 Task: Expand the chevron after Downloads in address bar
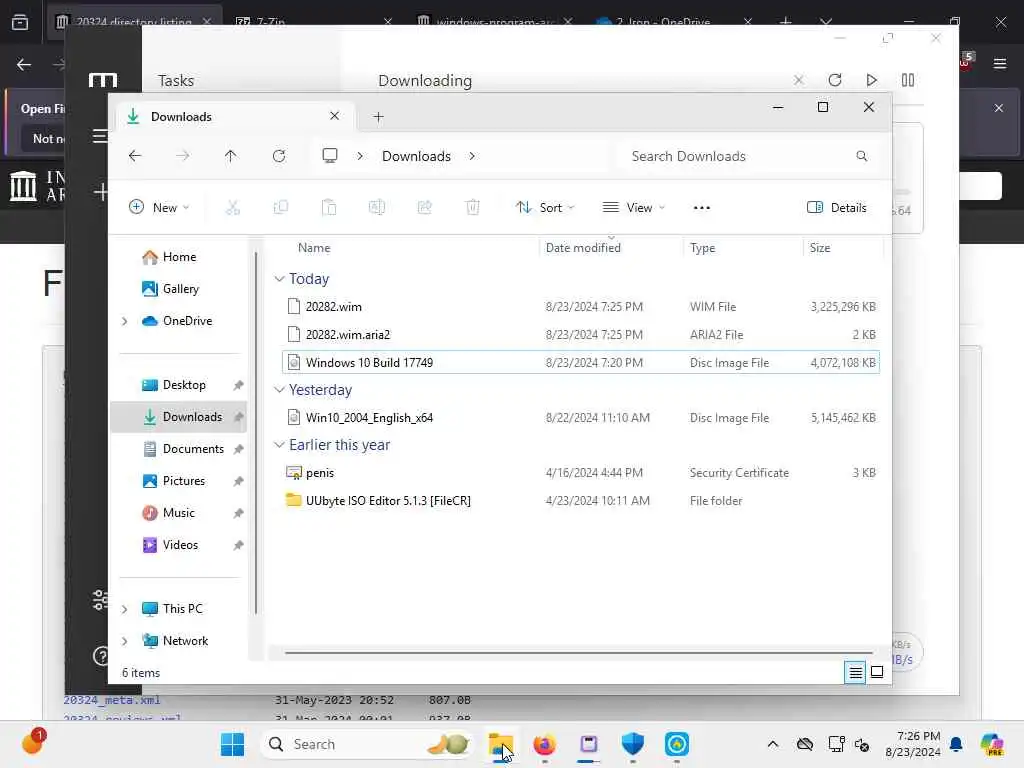472,156
